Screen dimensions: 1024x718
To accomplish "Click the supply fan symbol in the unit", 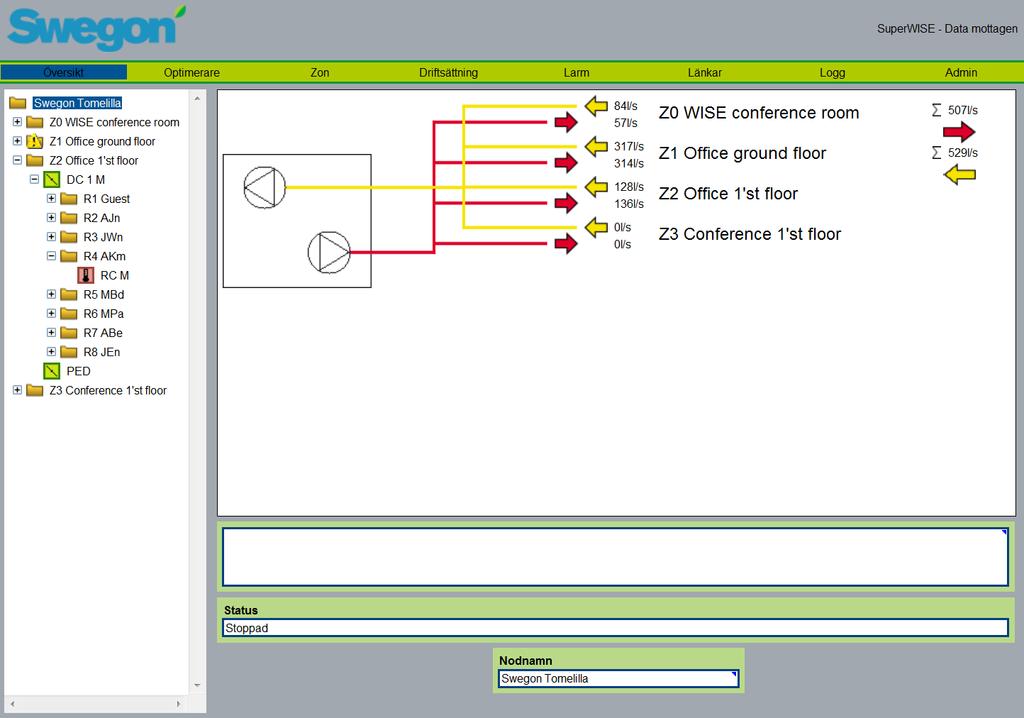I will tap(329, 252).
